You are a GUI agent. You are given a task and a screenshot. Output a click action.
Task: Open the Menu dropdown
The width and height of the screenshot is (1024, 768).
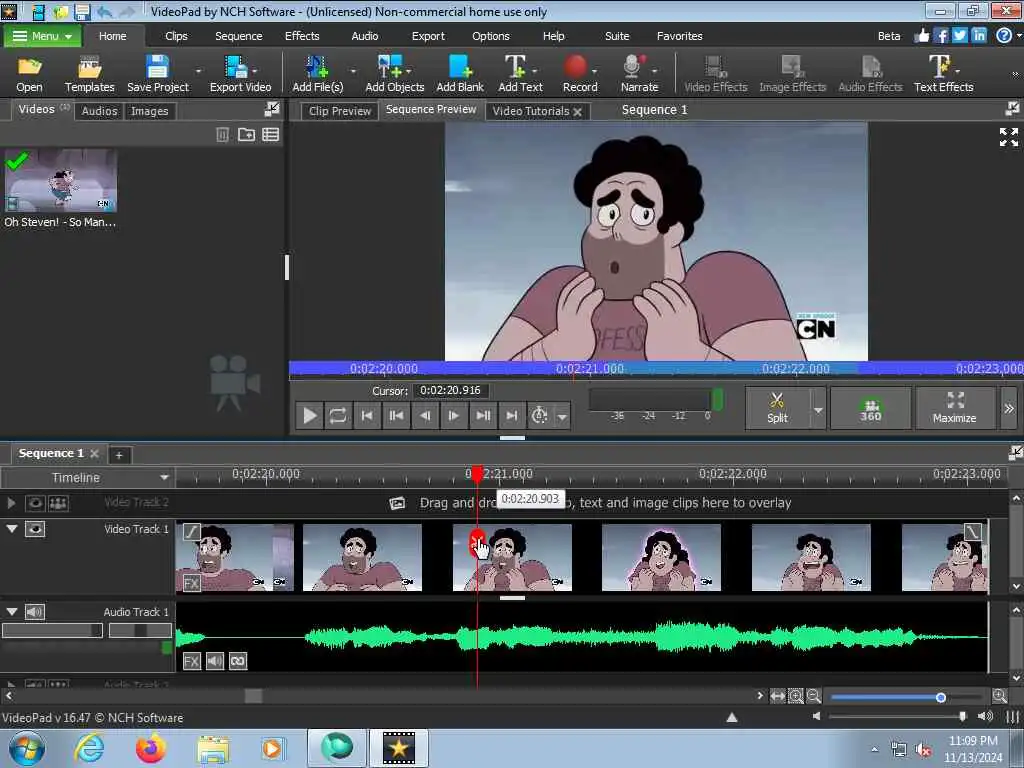tap(42, 36)
